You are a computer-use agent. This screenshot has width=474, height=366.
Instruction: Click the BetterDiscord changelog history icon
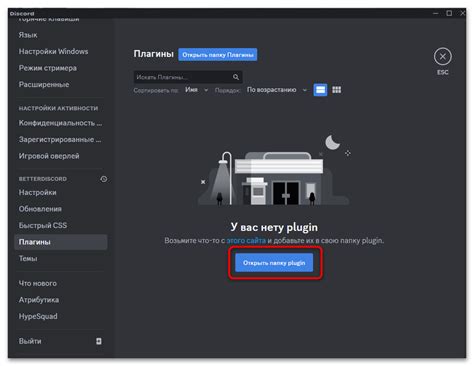104,179
